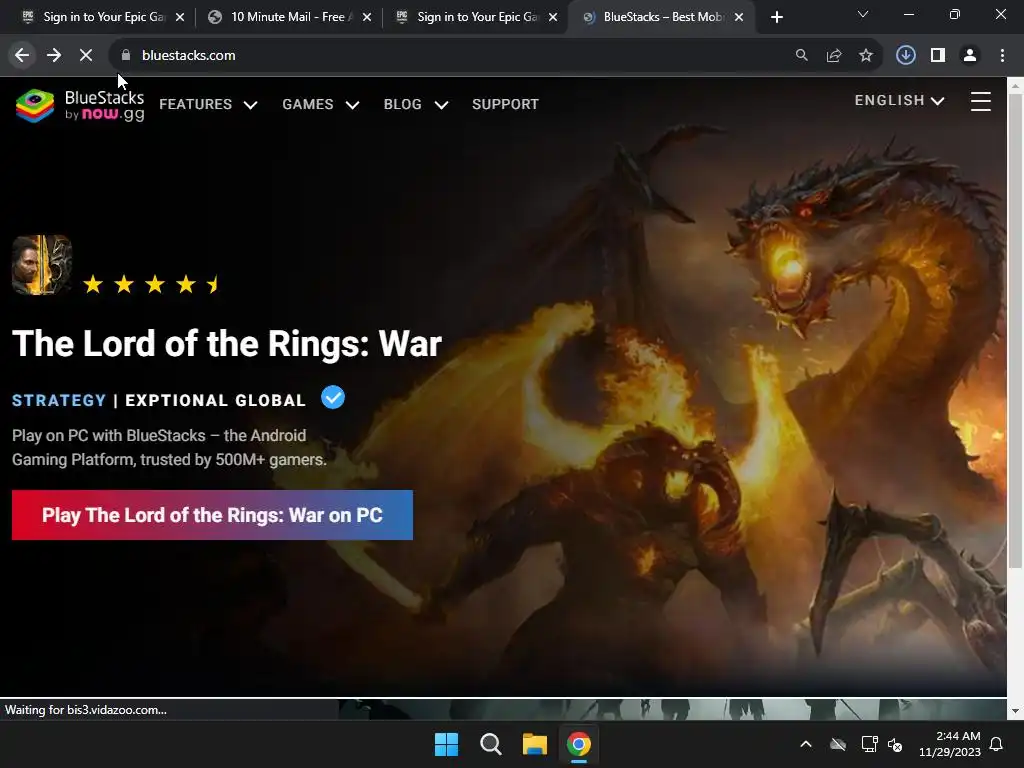Click the title The Lord of the Rings: War
The image size is (1024, 768).
pyautogui.click(x=227, y=344)
